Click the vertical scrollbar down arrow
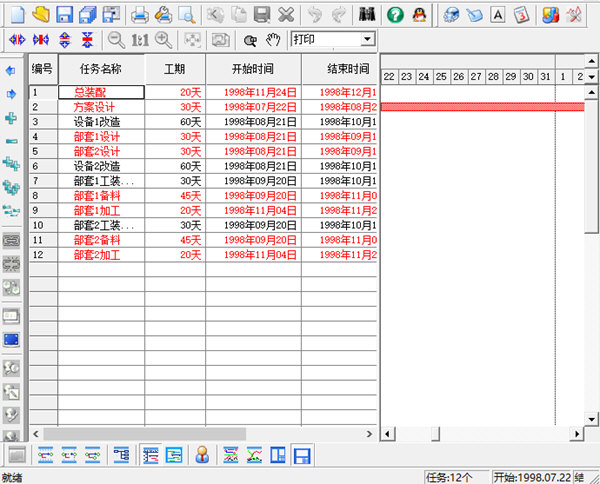Image resolution: width=600 pixels, height=484 pixels. tap(592, 419)
